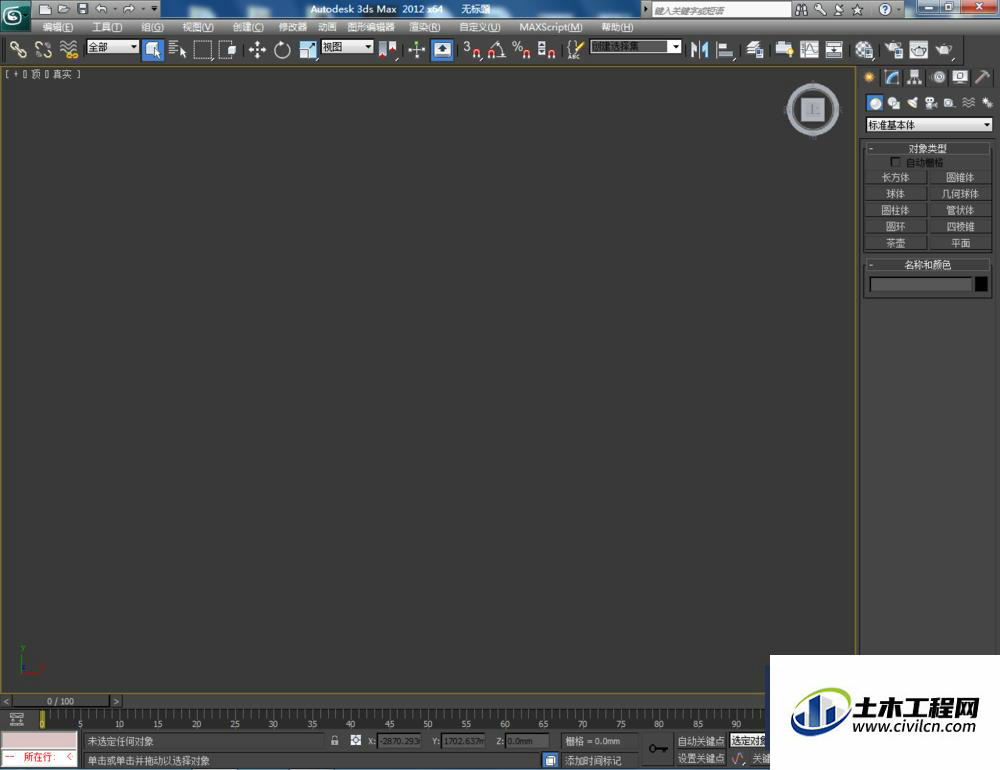The height and width of the screenshot is (770, 1000).
Task: Click the 茶壶 (Teapot) button
Action: [x=895, y=243]
